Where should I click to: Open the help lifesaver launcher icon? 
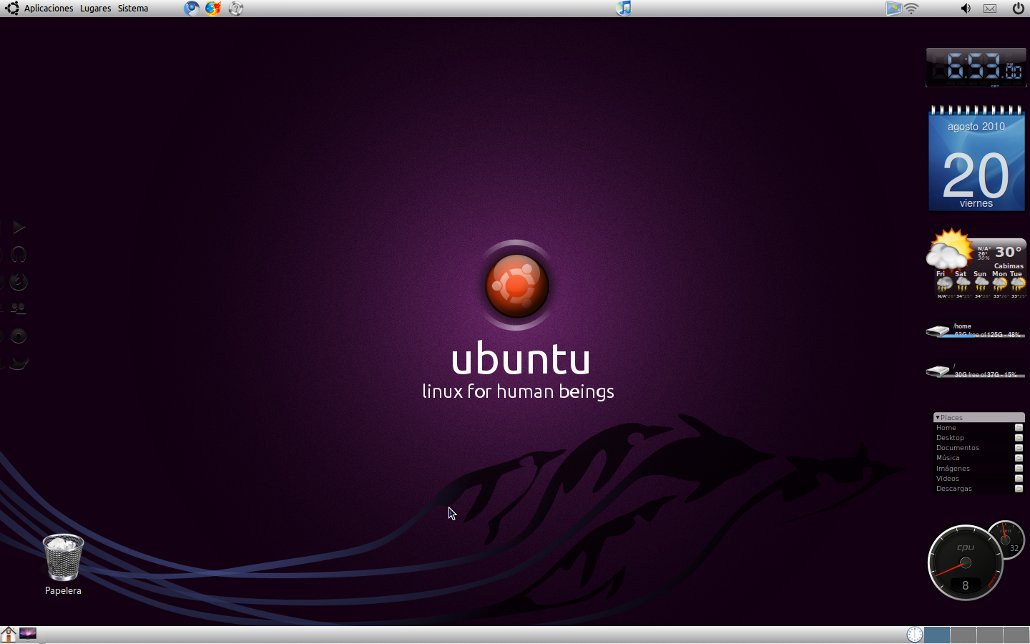pos(236,8)
